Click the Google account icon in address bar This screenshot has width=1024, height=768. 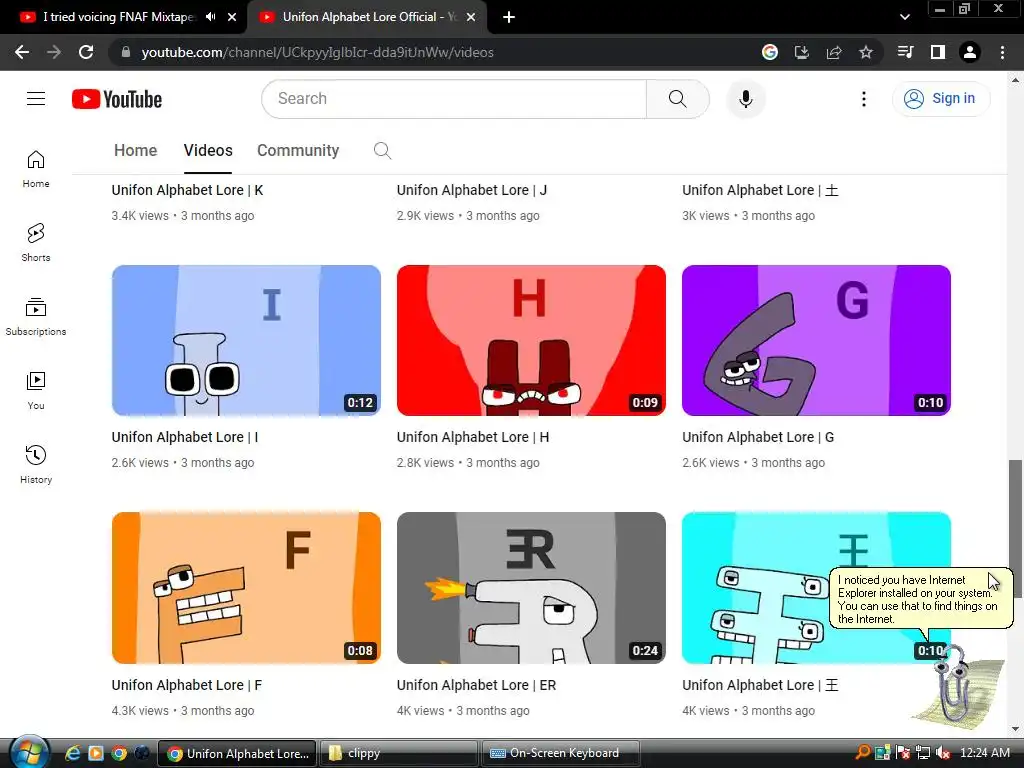770,52
